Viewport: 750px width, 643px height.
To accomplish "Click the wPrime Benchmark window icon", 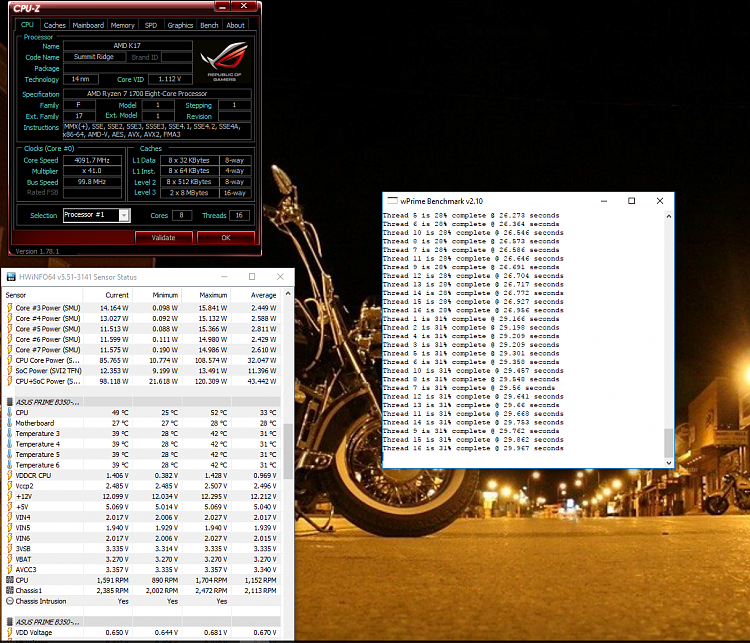I will point(390,201).
